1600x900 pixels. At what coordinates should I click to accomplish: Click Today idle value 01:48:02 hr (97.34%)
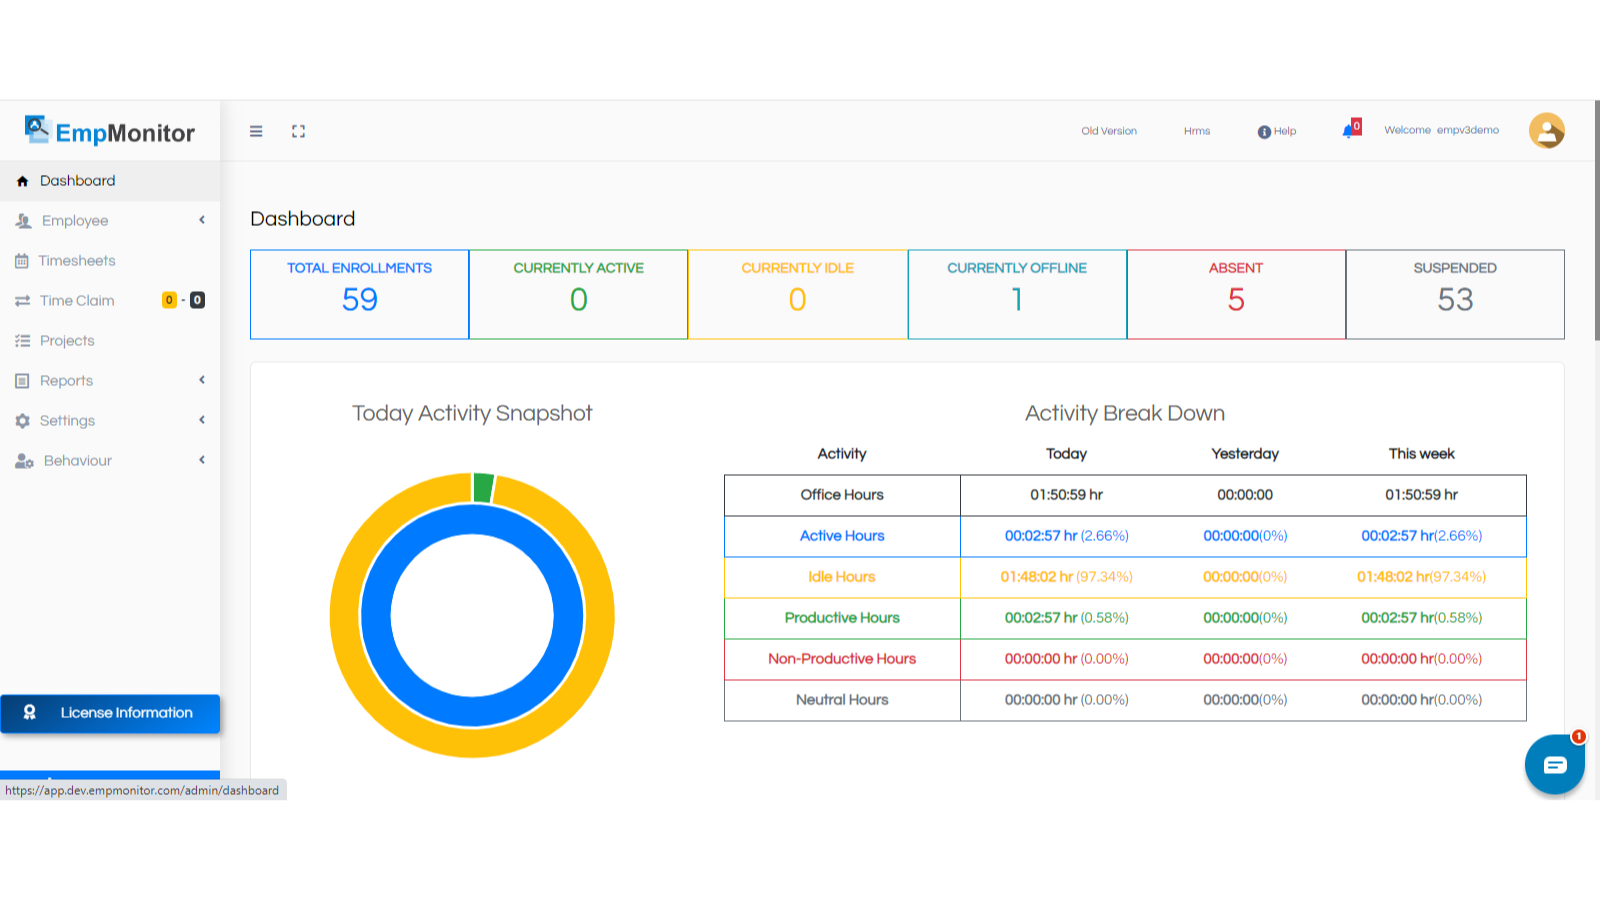[1066, 577]
